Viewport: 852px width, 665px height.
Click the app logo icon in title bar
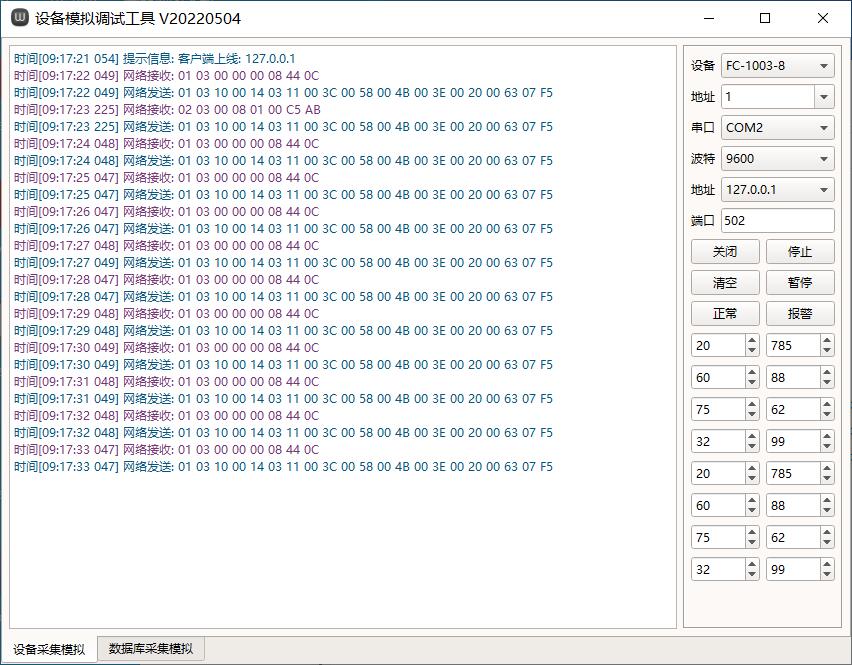click(x=19, y=18)
